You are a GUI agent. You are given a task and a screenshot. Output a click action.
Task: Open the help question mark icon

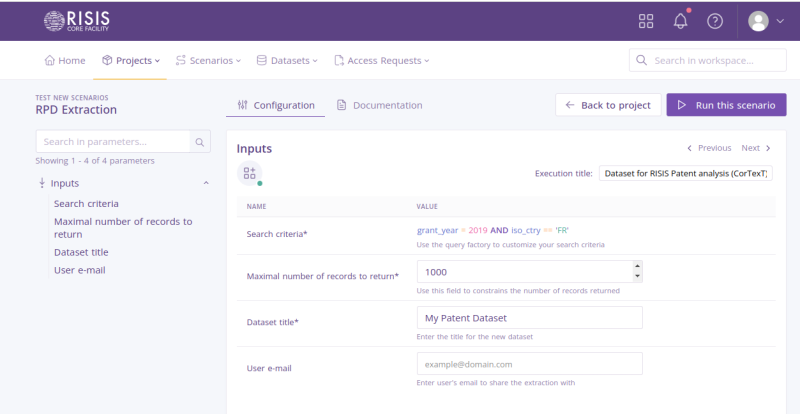(715, 21)
